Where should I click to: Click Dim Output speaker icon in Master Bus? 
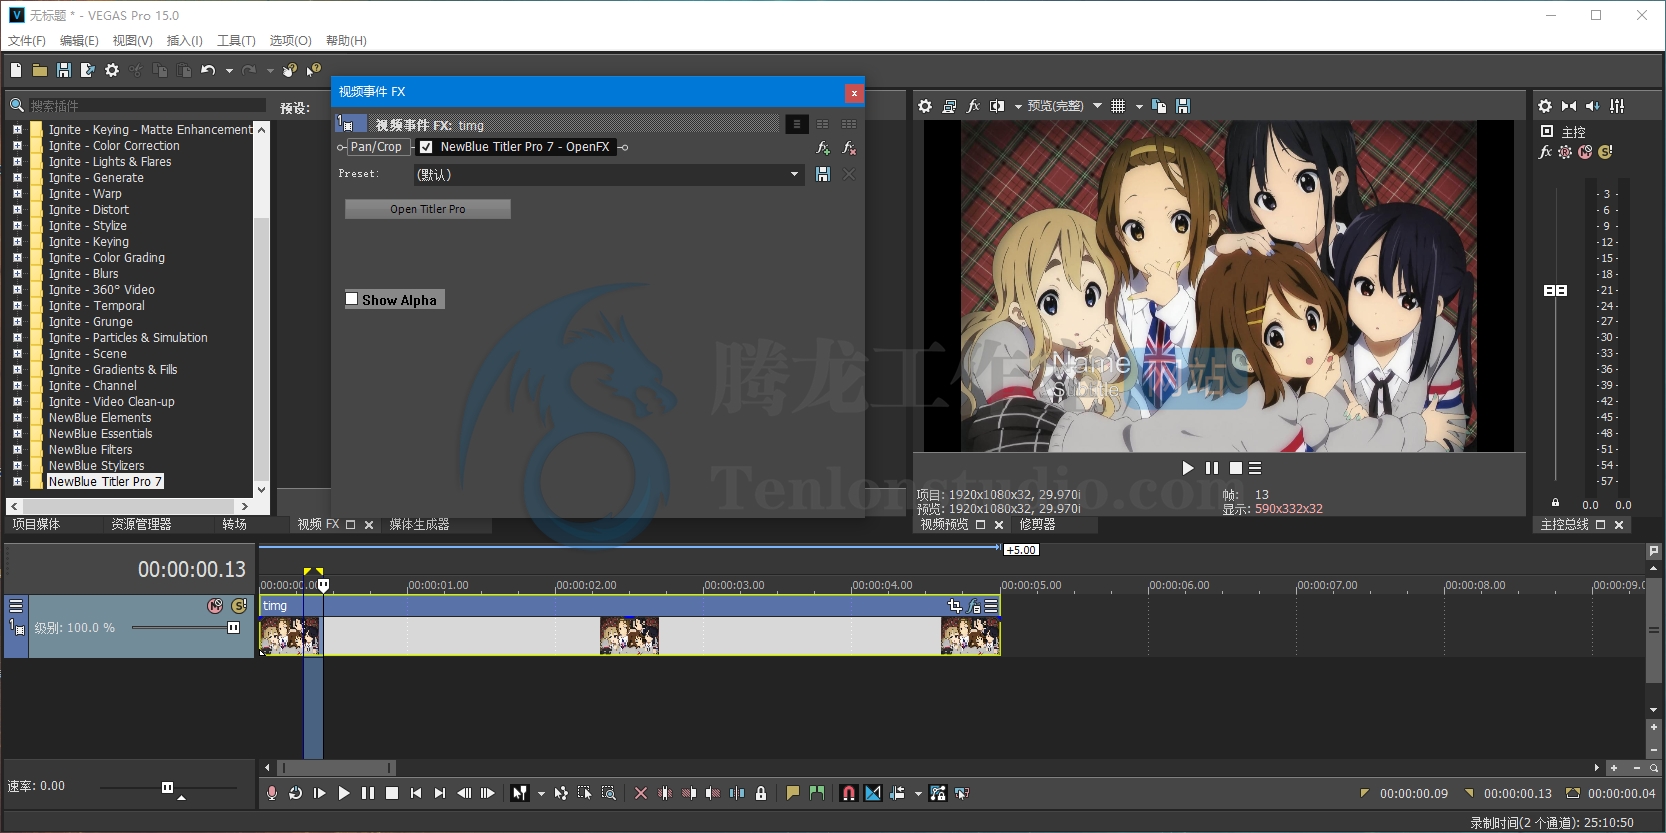[x=1593, y=106]
